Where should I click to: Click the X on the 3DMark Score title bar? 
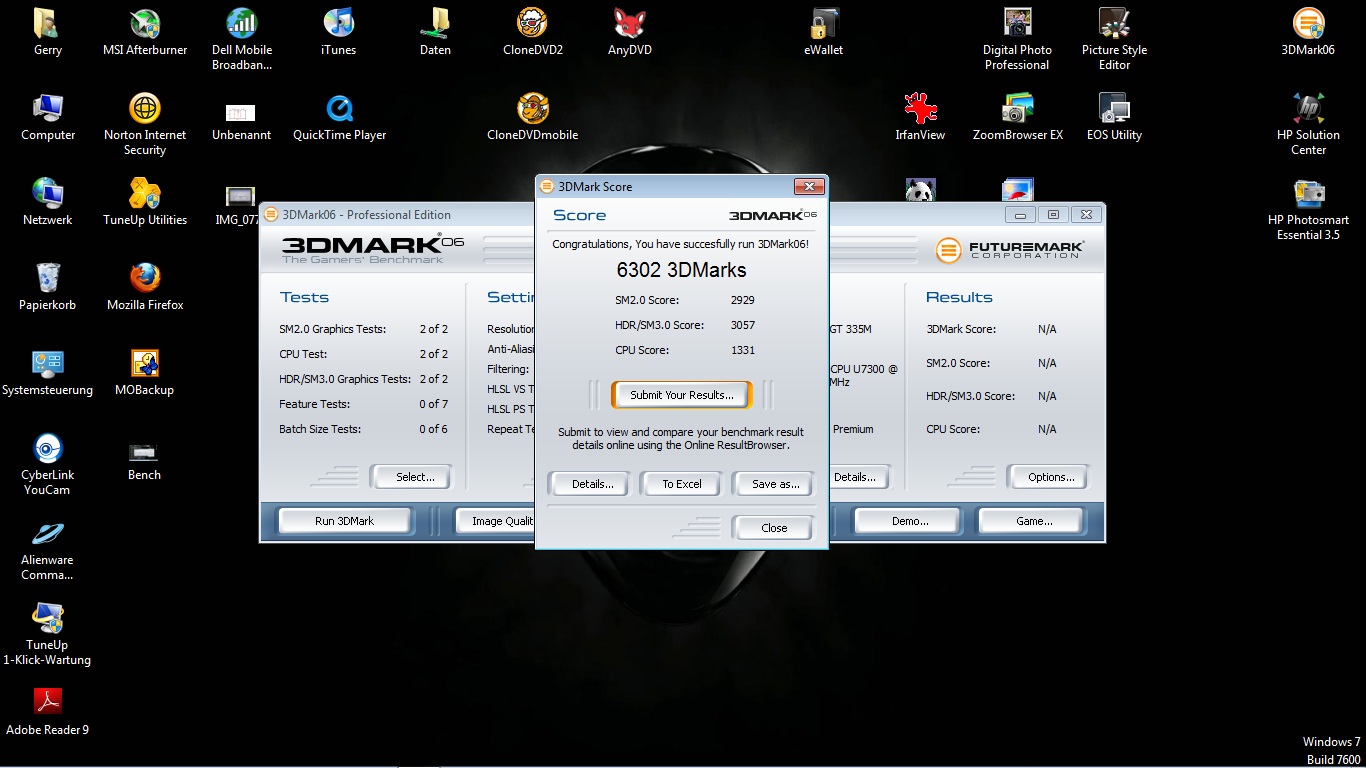809,186
